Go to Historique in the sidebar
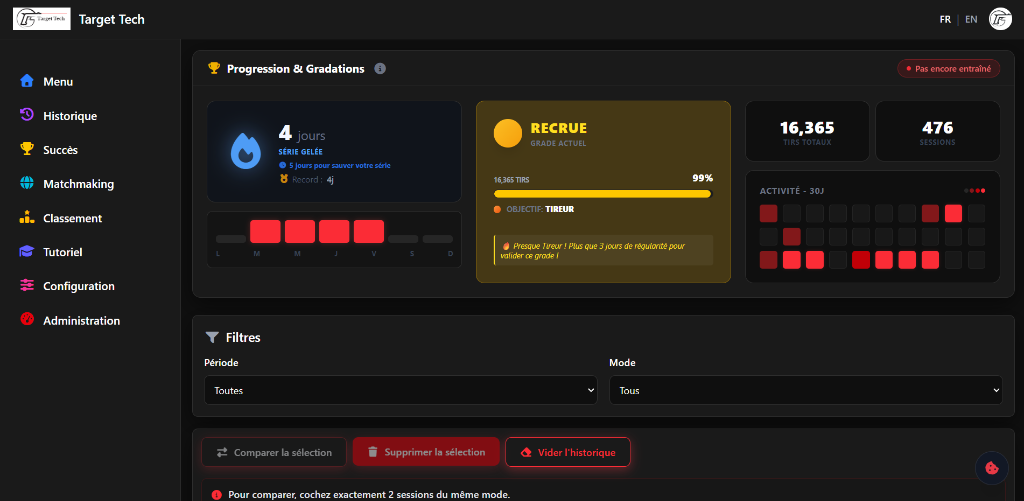The height and width of the screenshot is (501, 1024). 70,116
